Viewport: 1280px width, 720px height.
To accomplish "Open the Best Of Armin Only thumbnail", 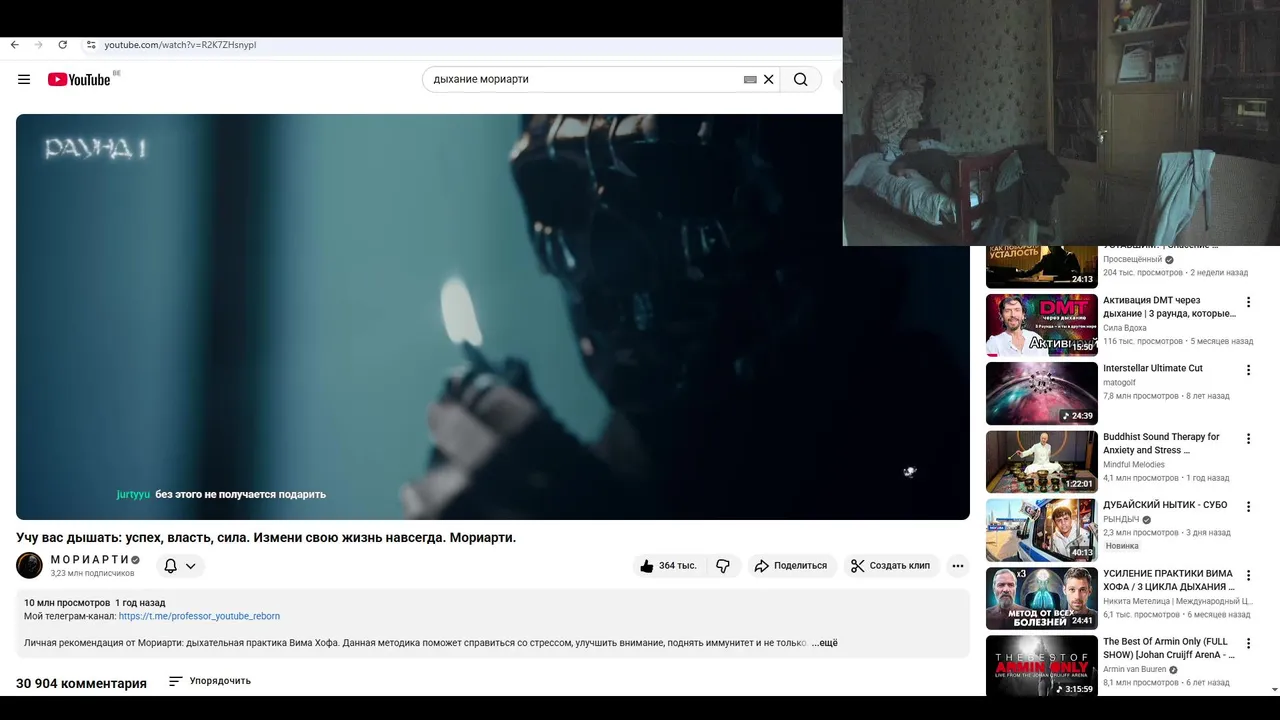I will pyautogui.click(x=1042, y=666).
